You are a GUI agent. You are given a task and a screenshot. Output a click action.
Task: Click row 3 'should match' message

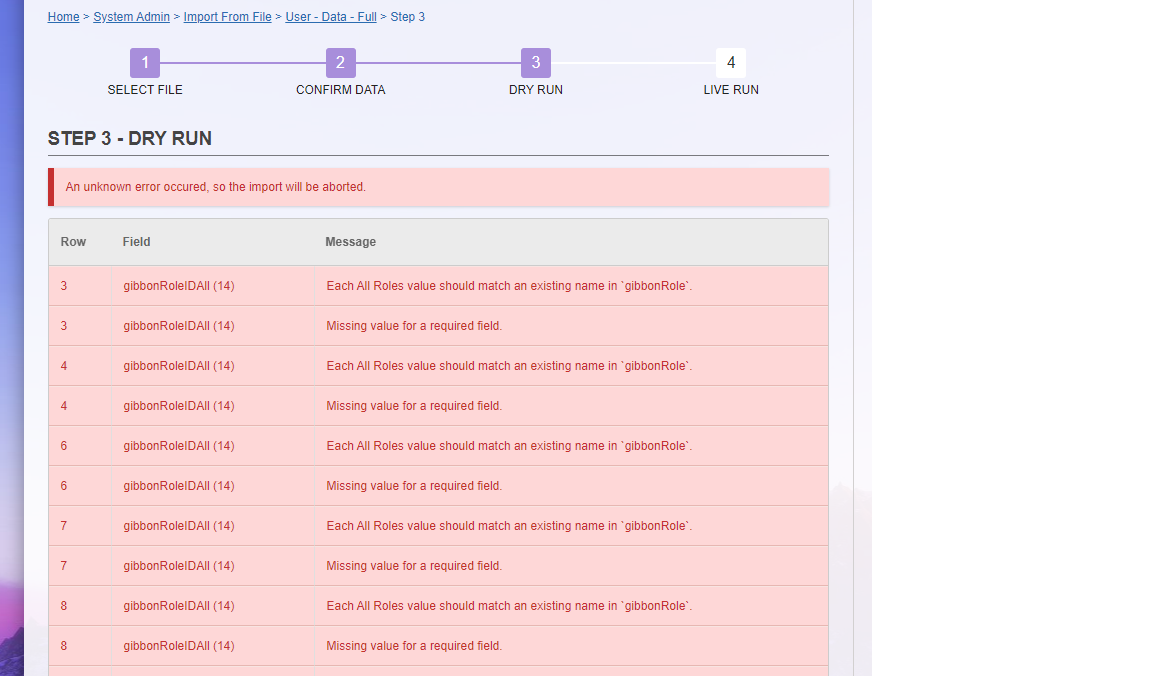coord(509,286)
